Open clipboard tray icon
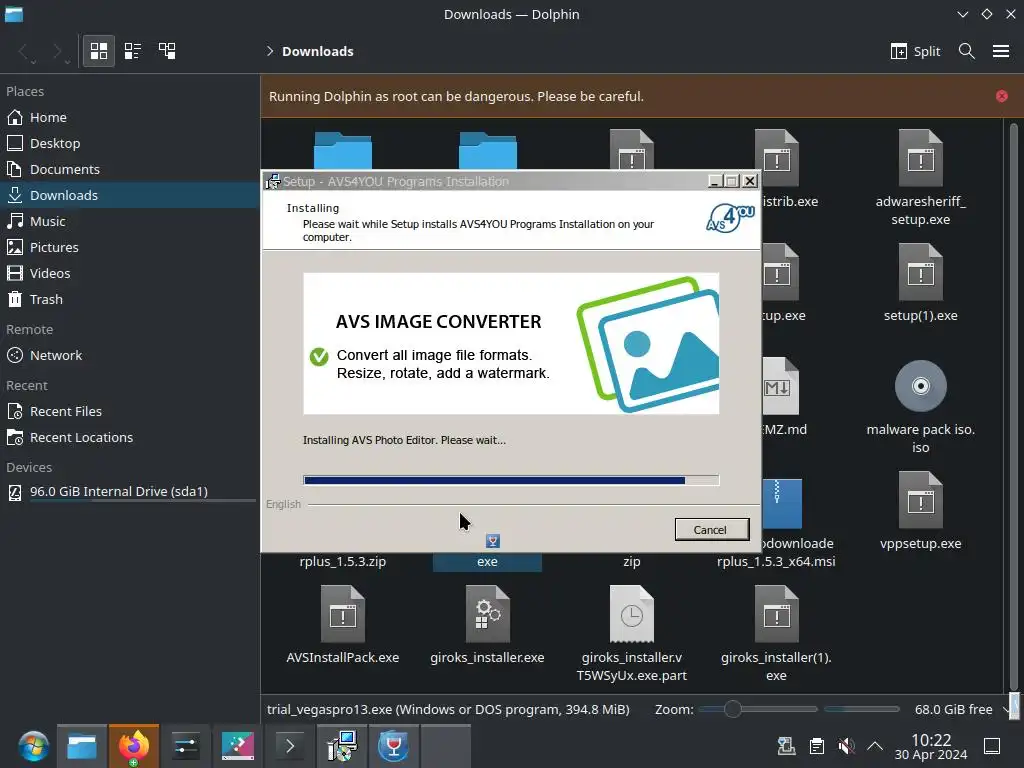The height and width of the screenshot is (768, 1024). click(x=816, y=746)
